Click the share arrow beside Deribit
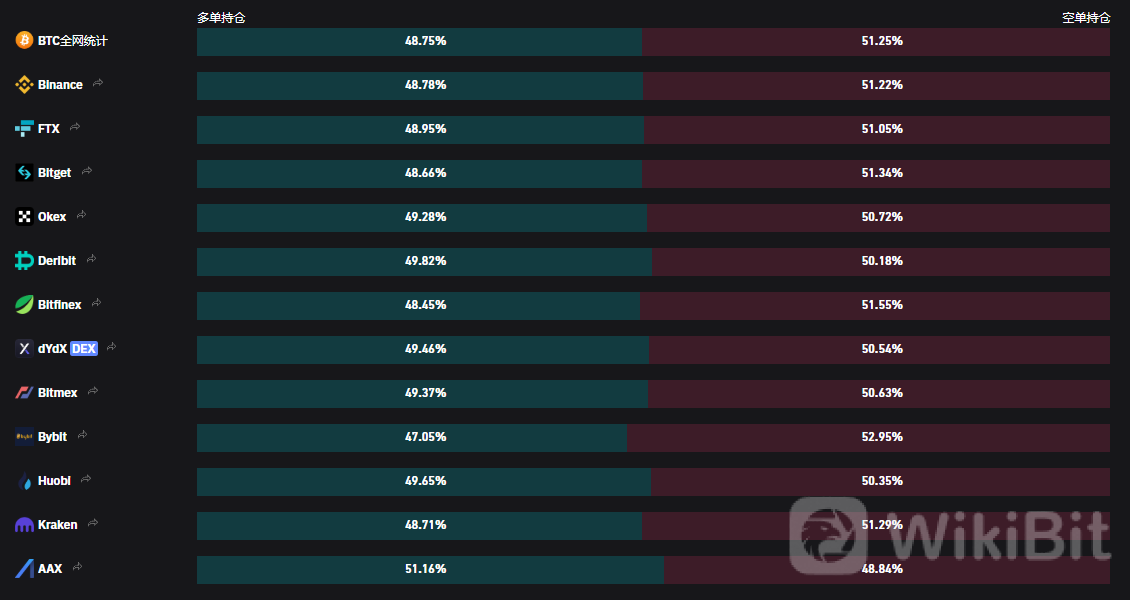Screen dimensions: 1130x600 click(x=92, y=259)
